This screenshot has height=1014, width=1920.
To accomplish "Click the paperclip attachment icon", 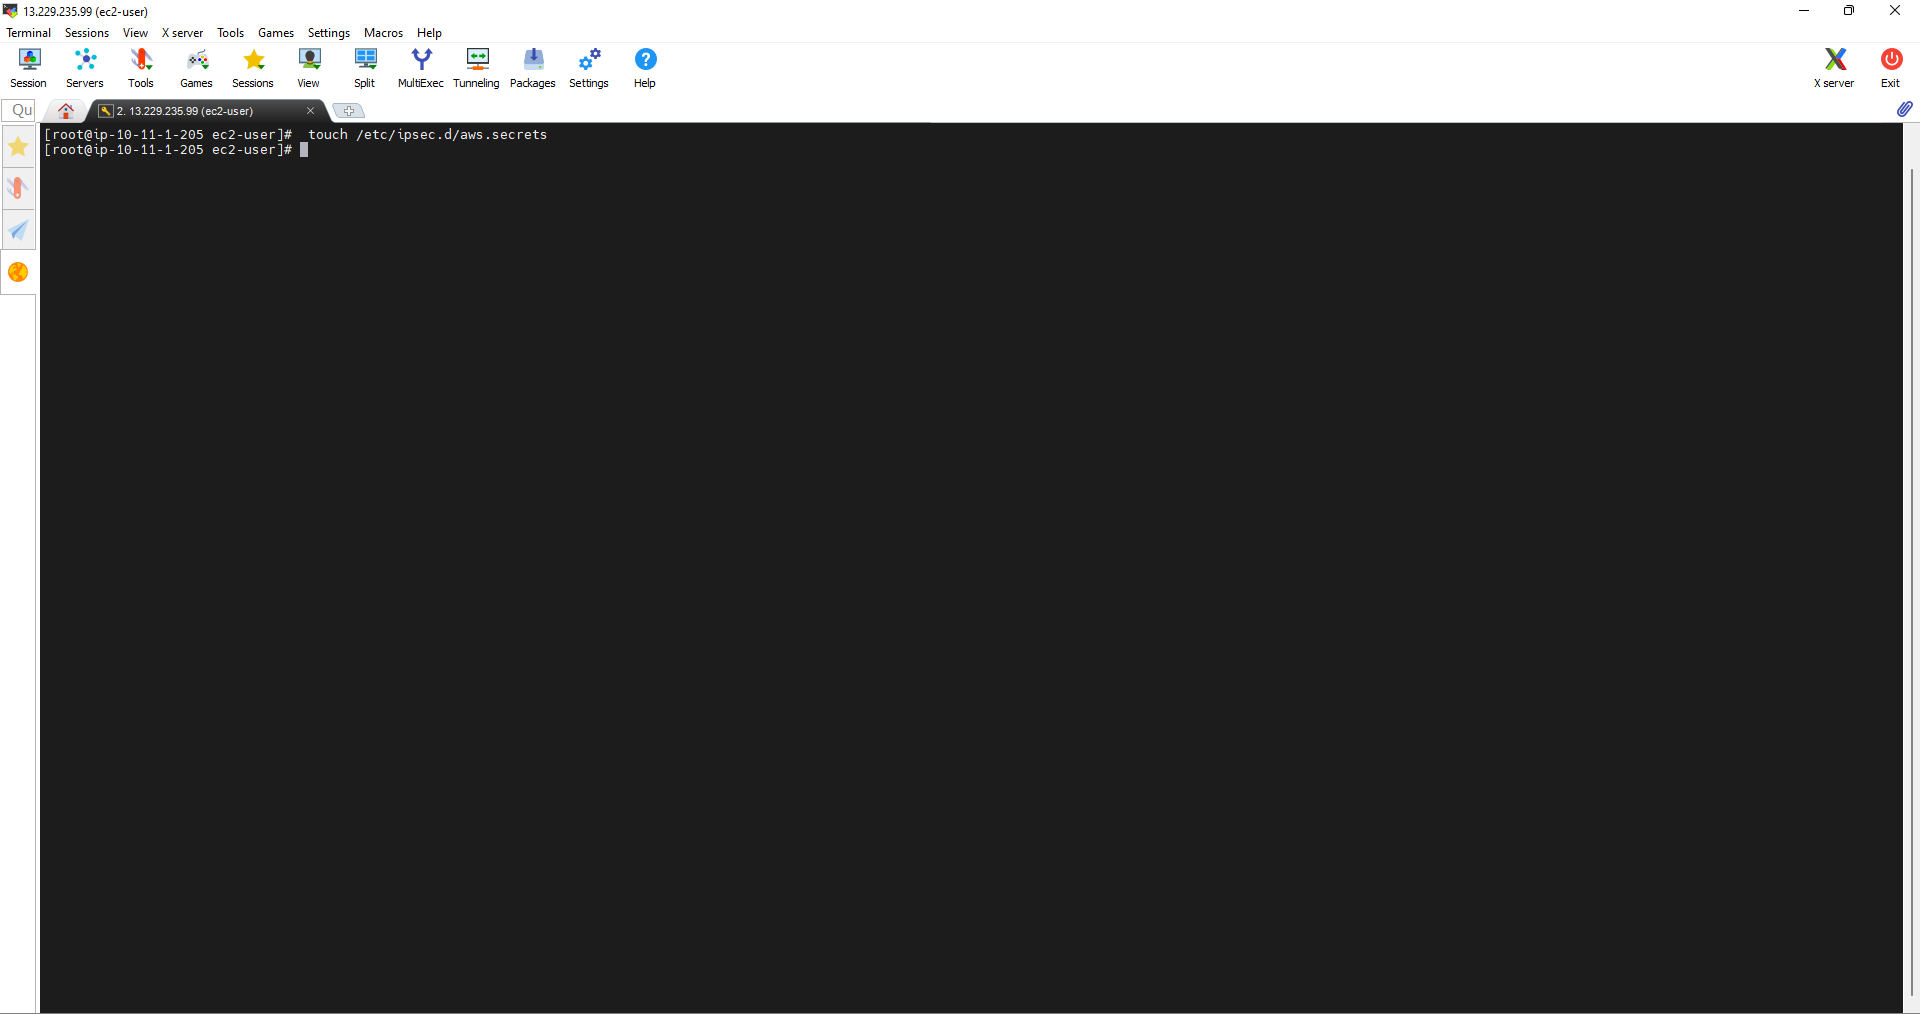I will click(1905, 109).
